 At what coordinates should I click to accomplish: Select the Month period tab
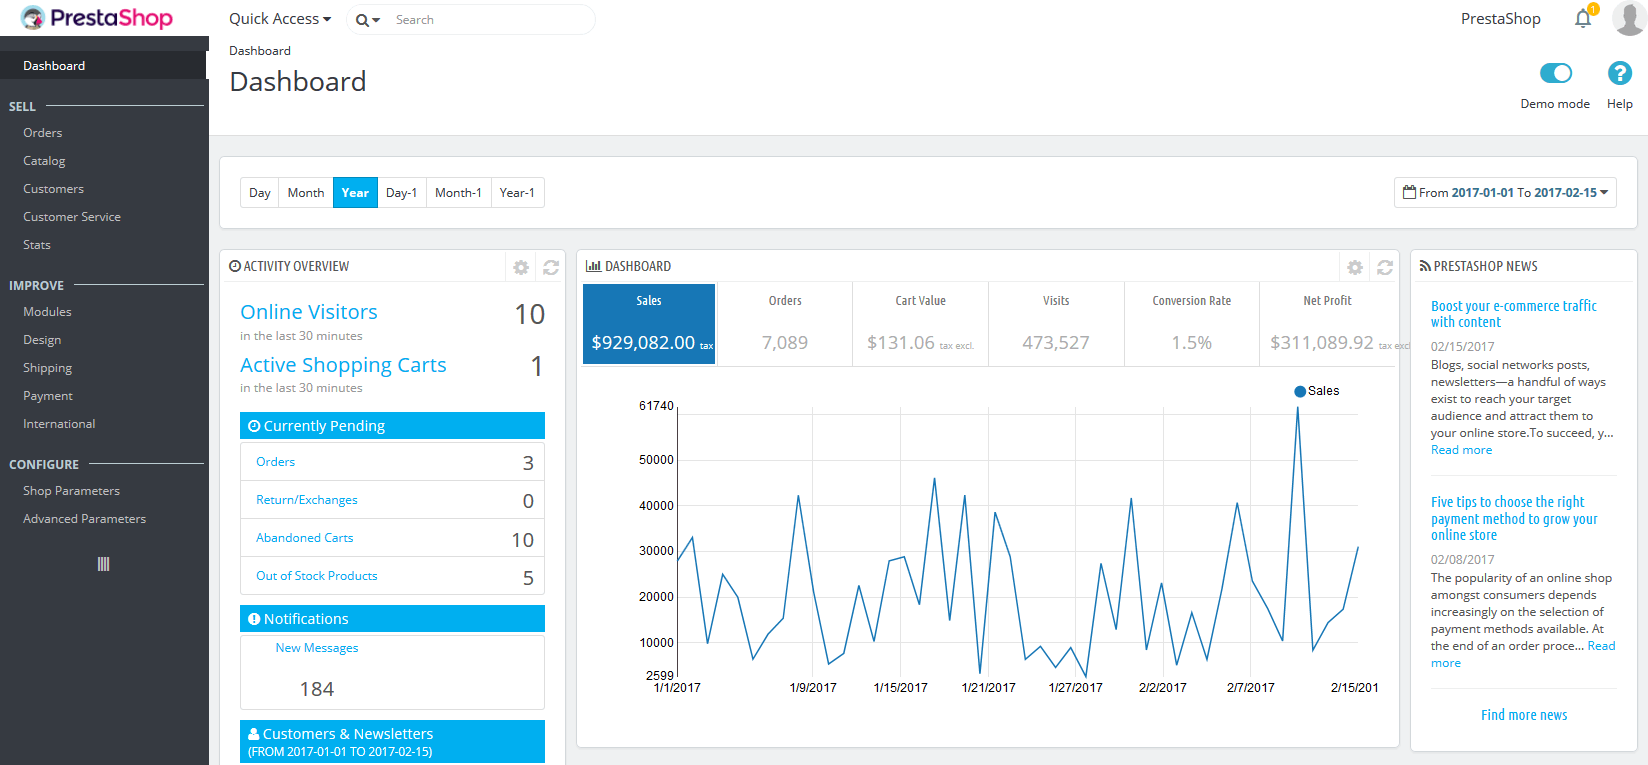[306, 193]
